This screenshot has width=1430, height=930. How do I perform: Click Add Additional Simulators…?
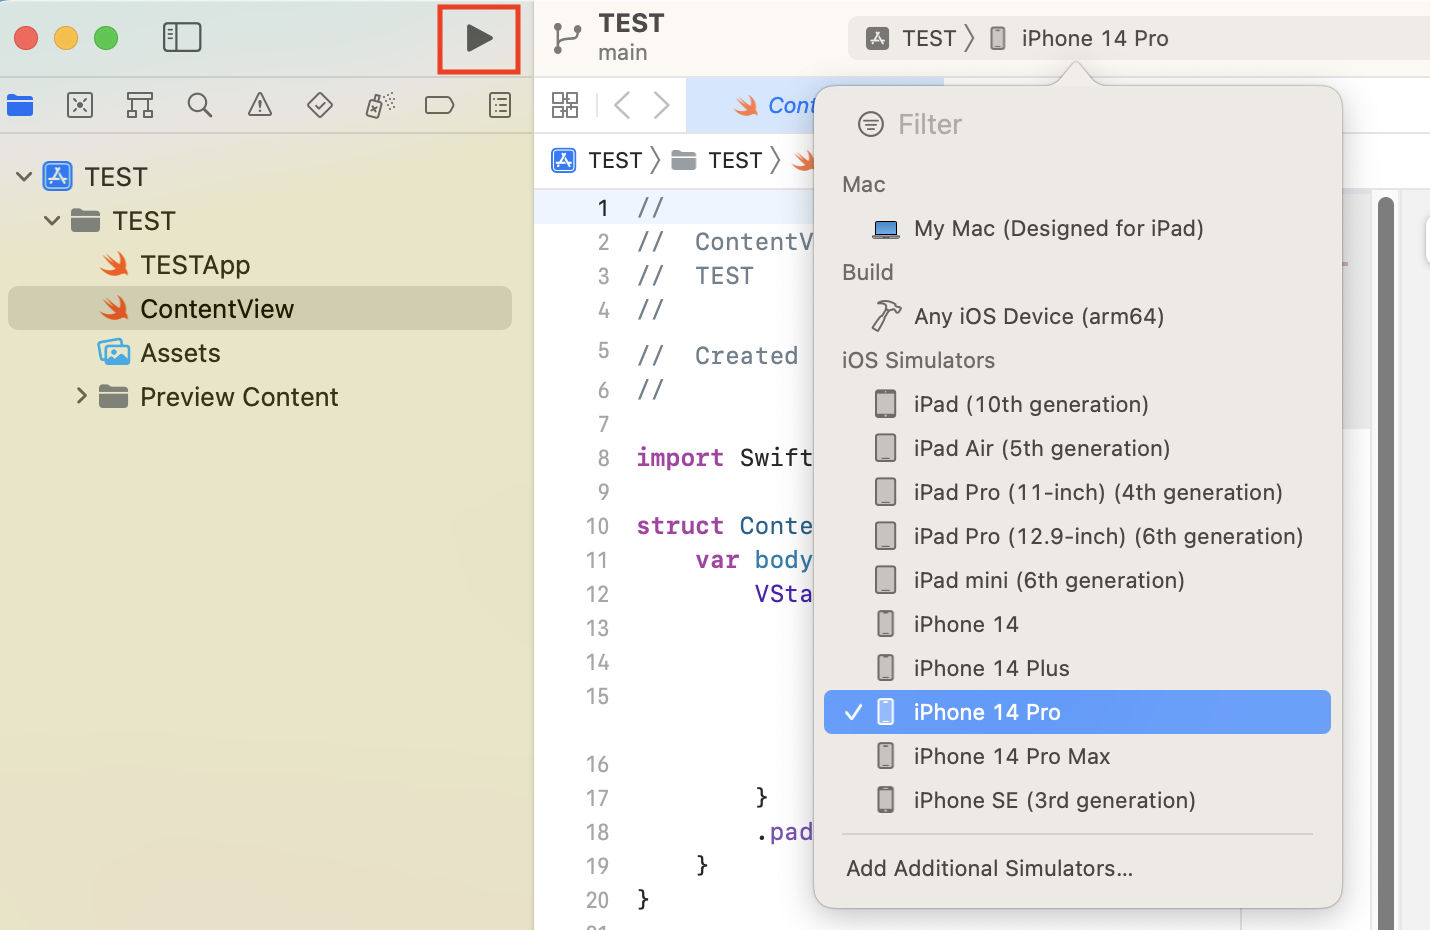coord(989,869)
